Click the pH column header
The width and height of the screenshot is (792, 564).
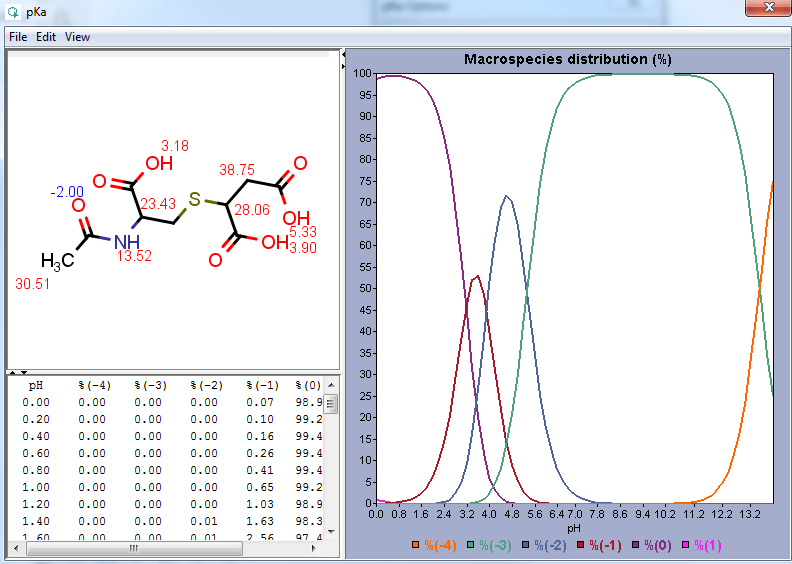(x=36, y=386)
